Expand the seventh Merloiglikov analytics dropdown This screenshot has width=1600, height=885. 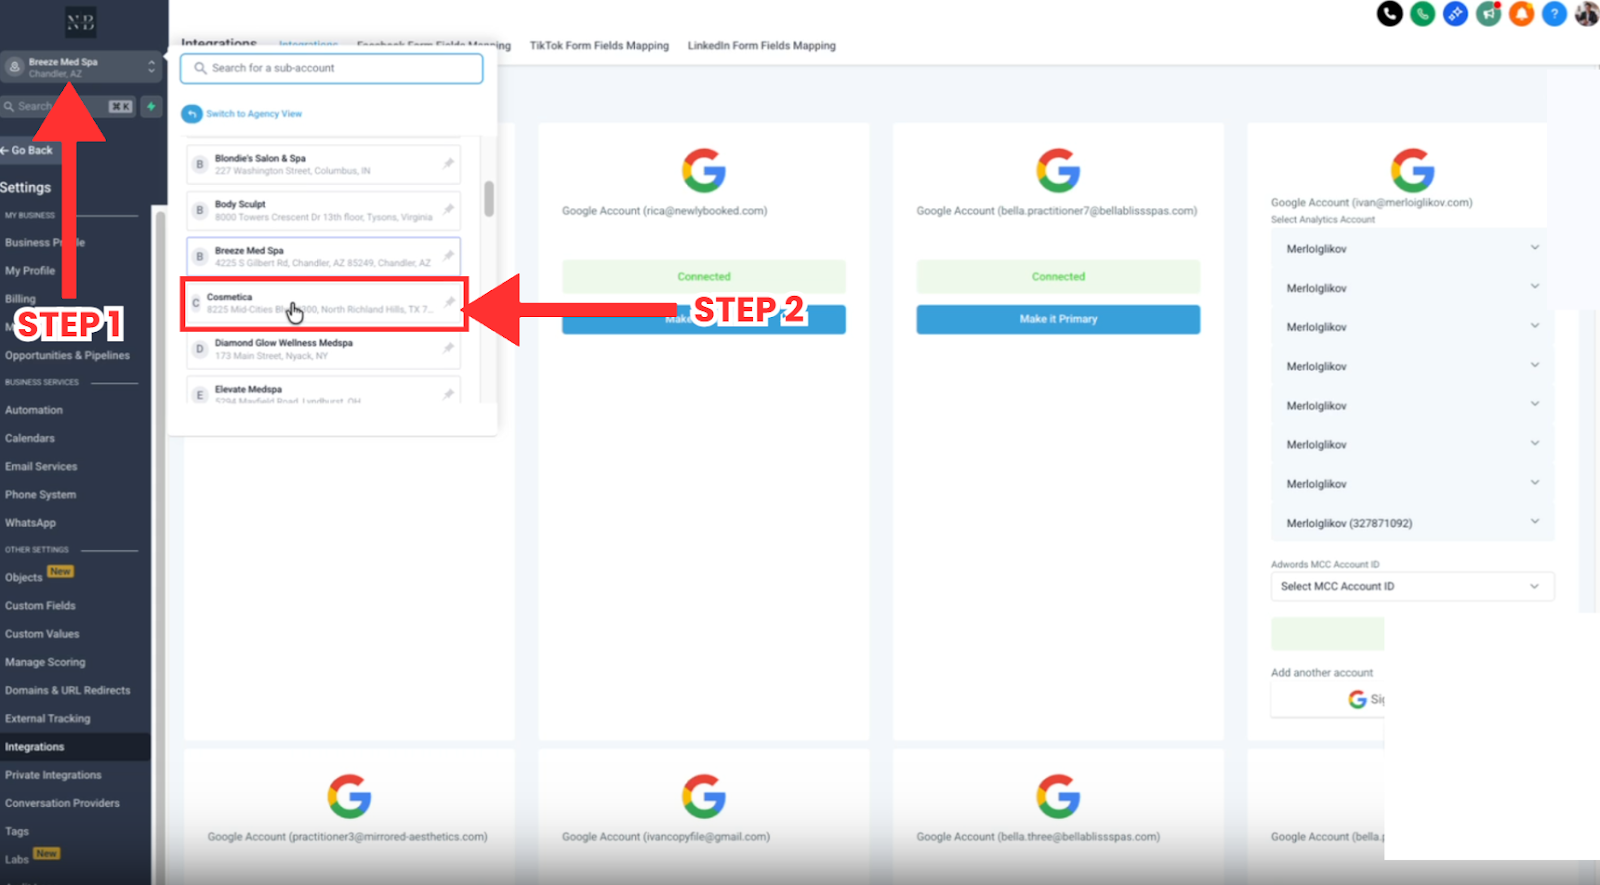click(1534, 483)
